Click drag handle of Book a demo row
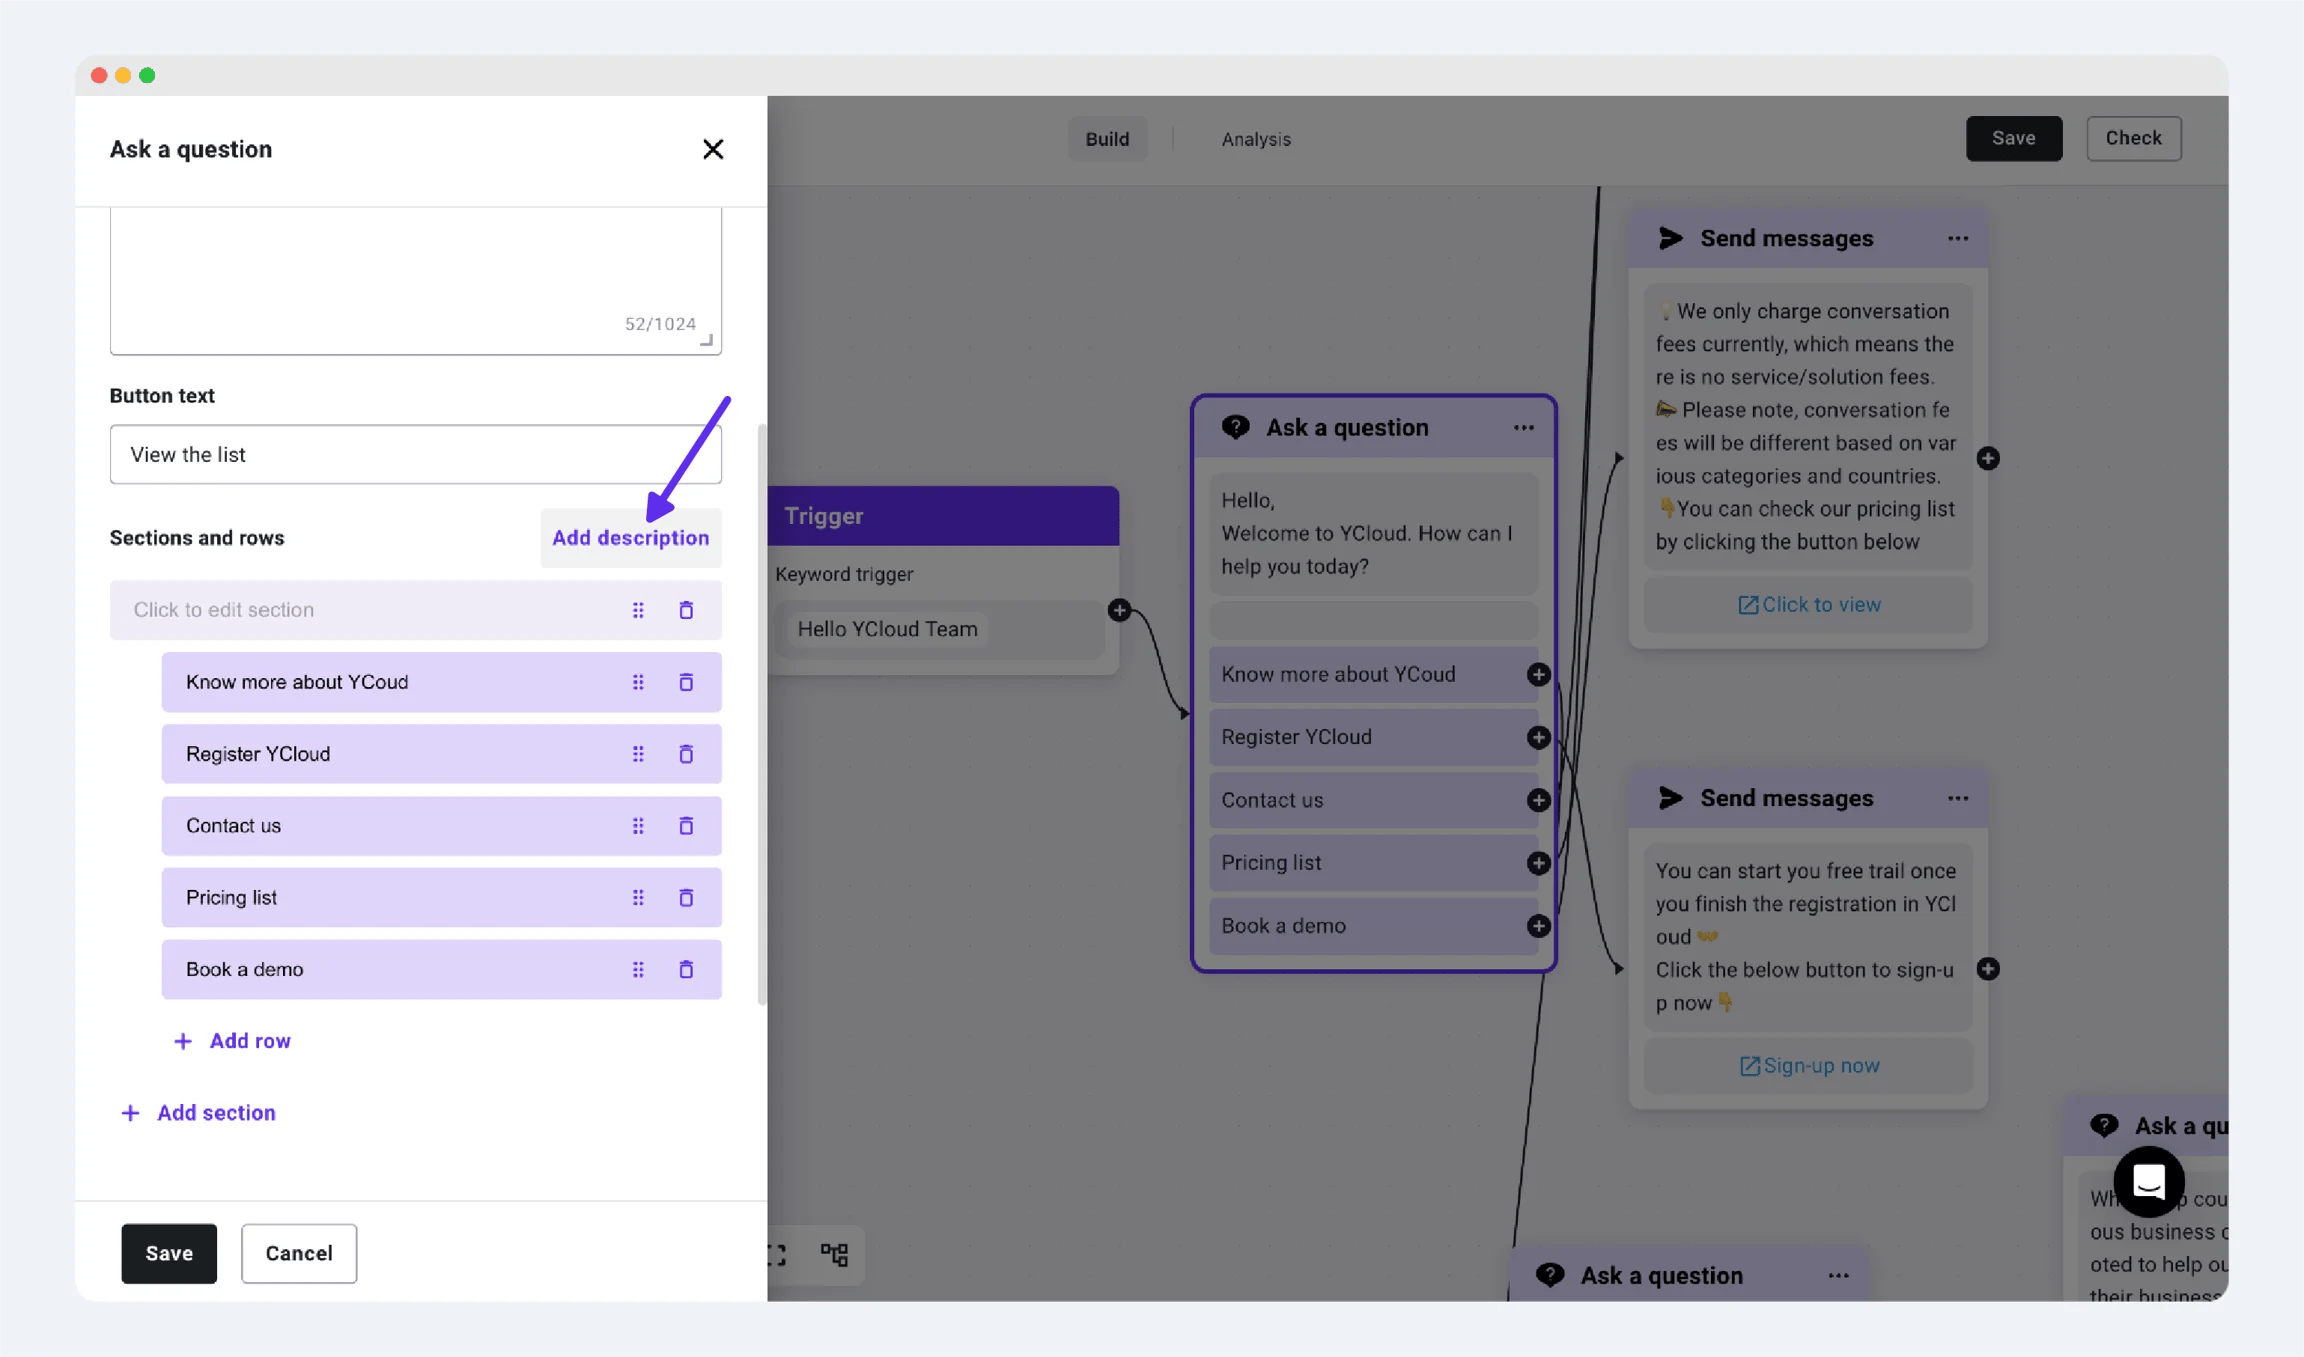2304x1357 pixels. tap(638, 970)
